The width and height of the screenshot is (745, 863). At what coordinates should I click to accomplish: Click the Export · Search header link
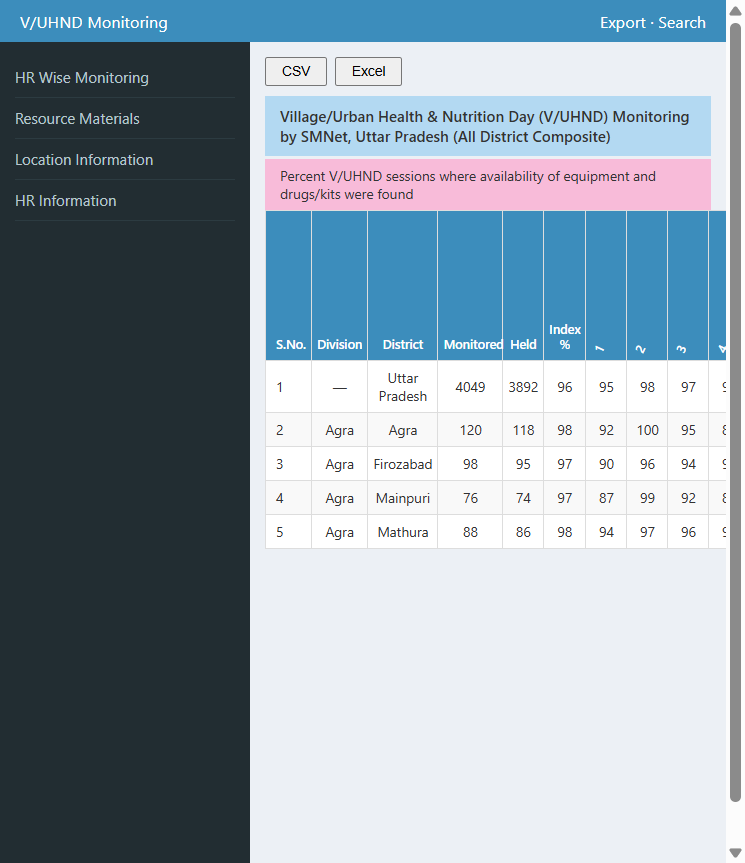653,23
